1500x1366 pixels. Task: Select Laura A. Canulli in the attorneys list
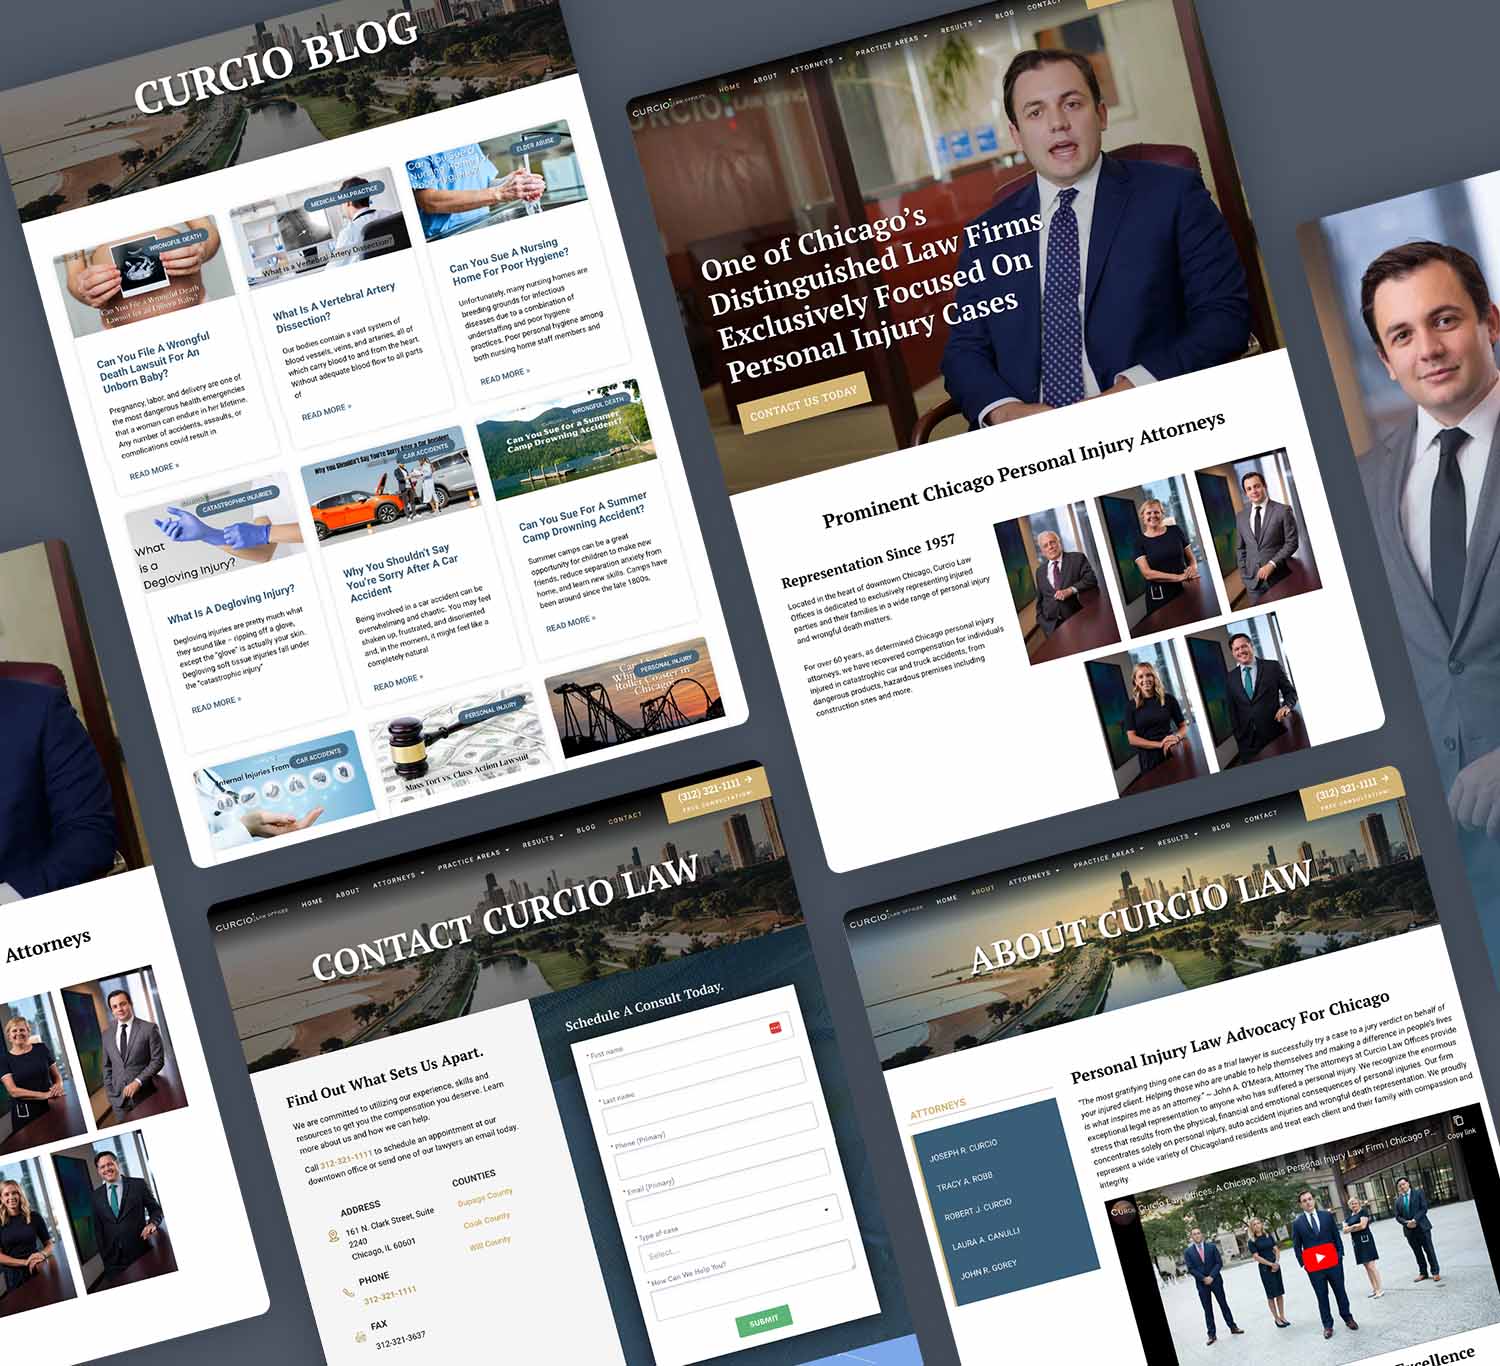tap(986, 1238)
